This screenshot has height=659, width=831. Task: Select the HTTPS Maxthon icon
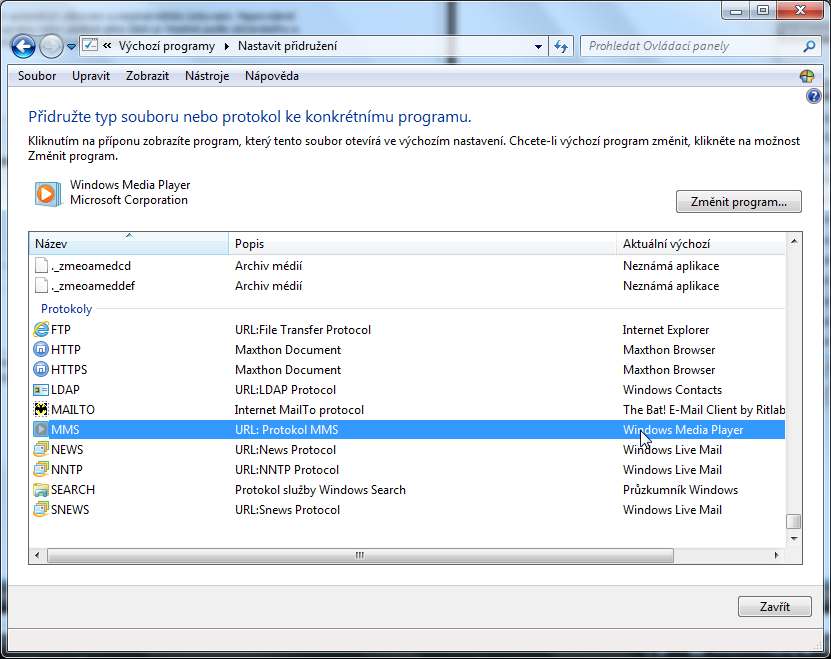[x=41, y=370]
